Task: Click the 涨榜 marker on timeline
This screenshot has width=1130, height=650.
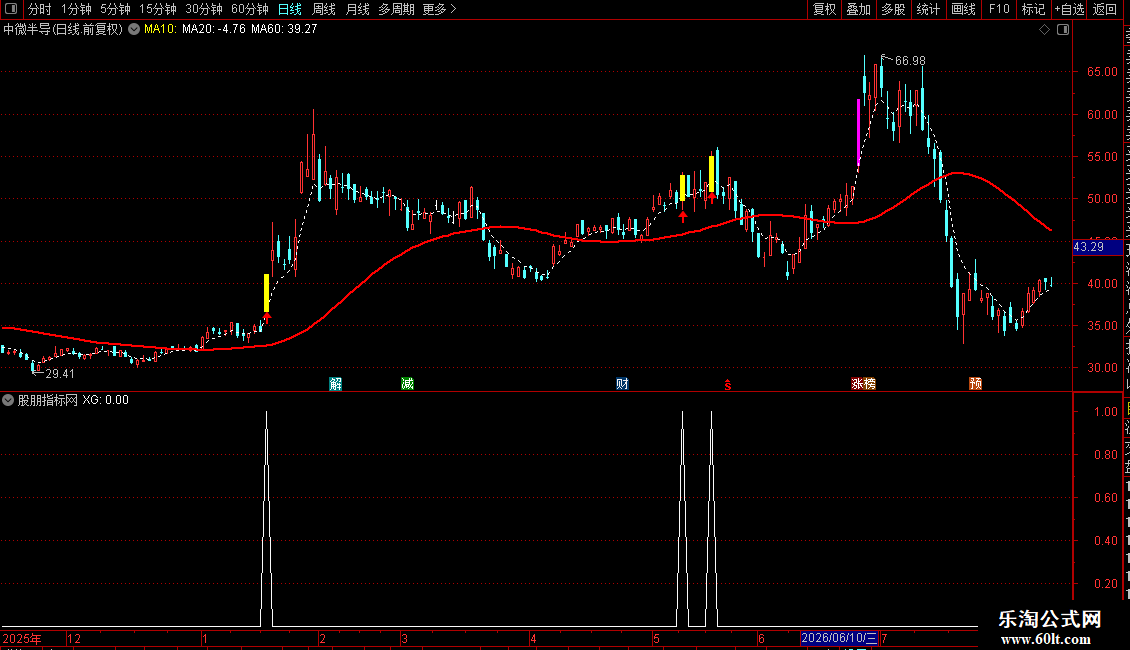Action: 863,384
